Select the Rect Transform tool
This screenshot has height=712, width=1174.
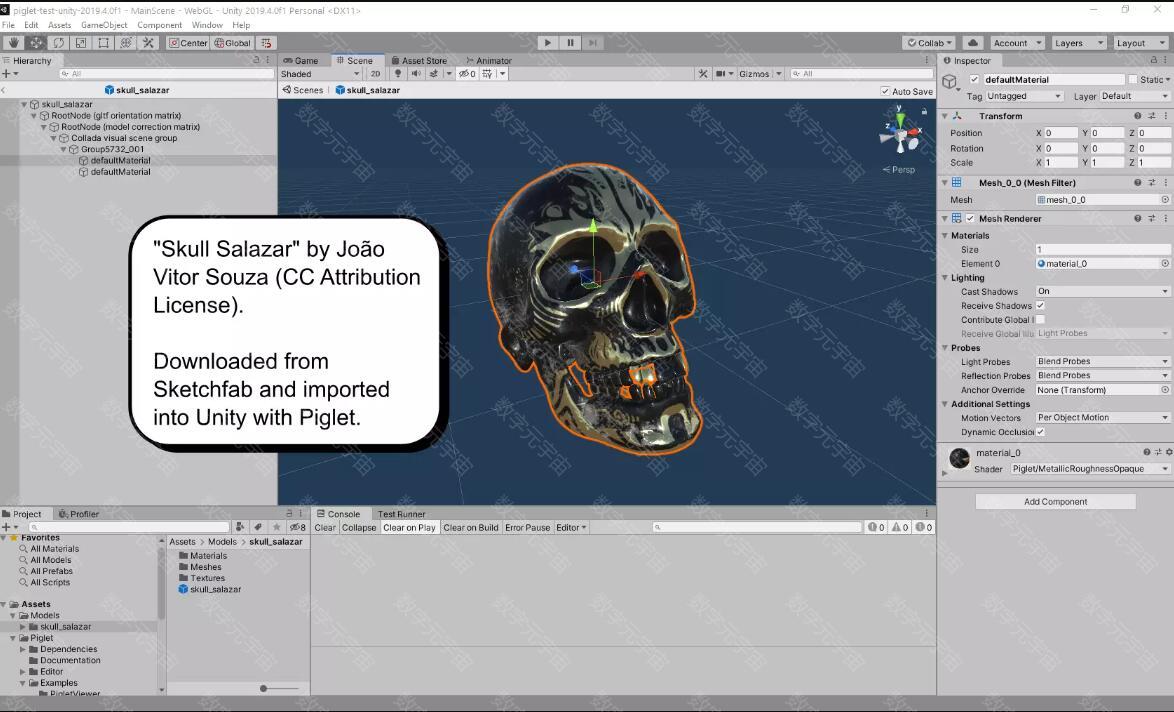coord(103,43)
